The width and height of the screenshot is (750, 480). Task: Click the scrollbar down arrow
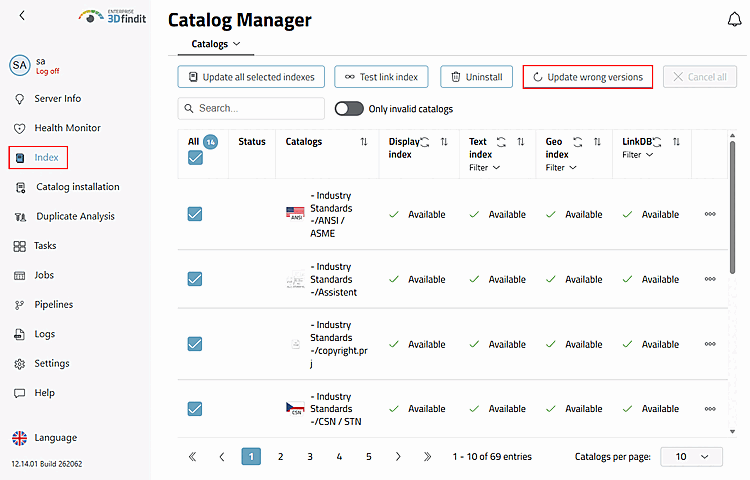pyautogui.click(x=732, y=431)
